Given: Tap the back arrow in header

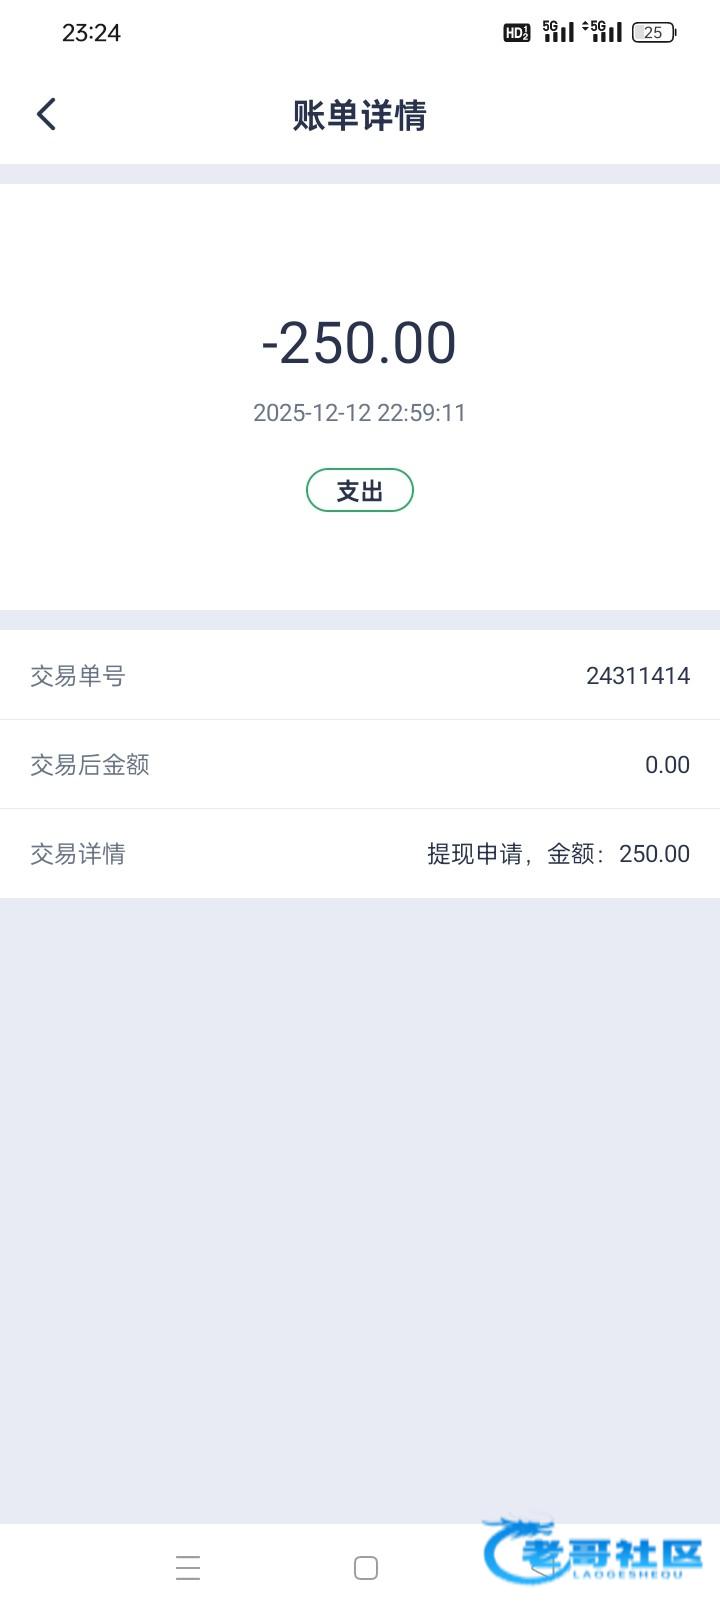Looking at the screenshot, I should tap(46, 114).
